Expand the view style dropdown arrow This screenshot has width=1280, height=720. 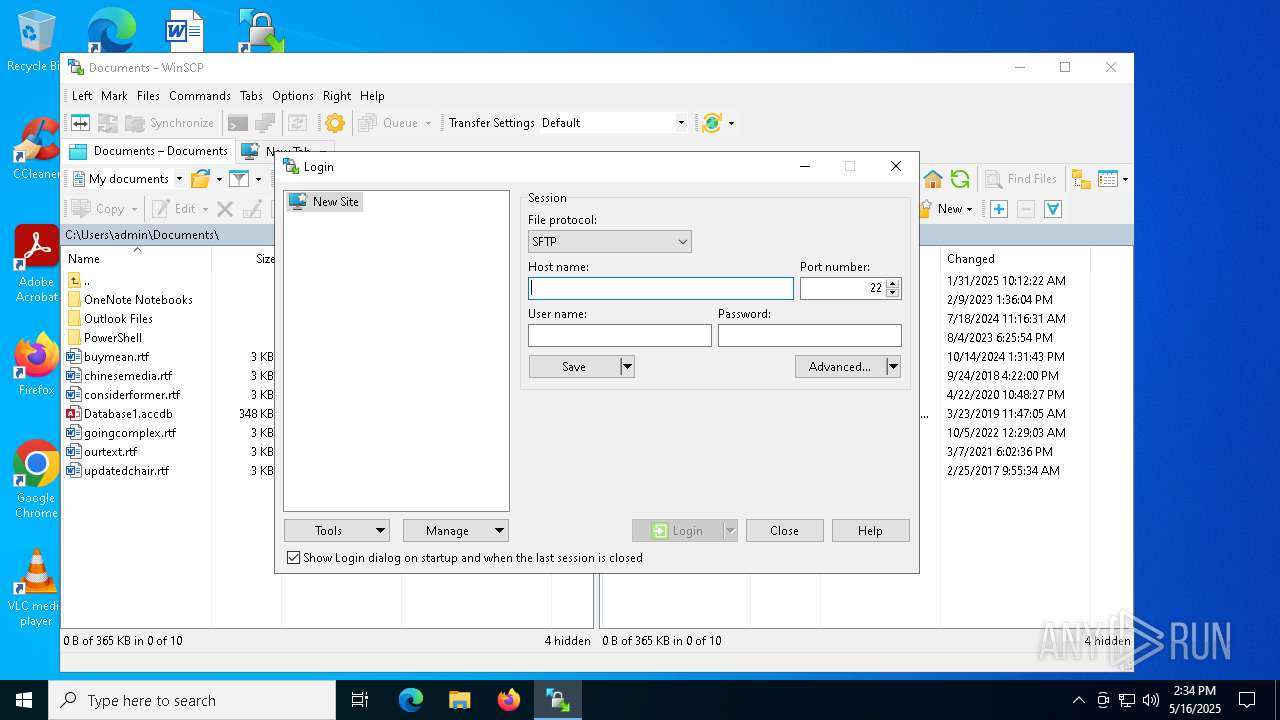click(x=1125, y=179)
